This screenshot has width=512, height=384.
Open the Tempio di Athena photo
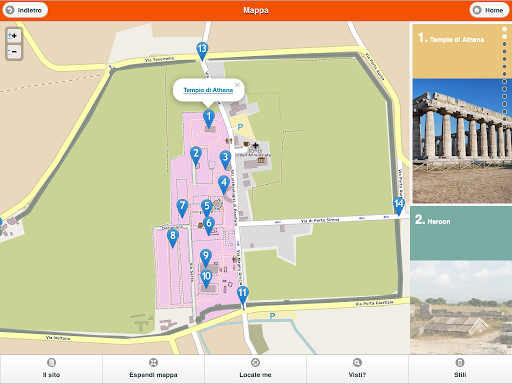pyautogui.click(x=462, y=141)
